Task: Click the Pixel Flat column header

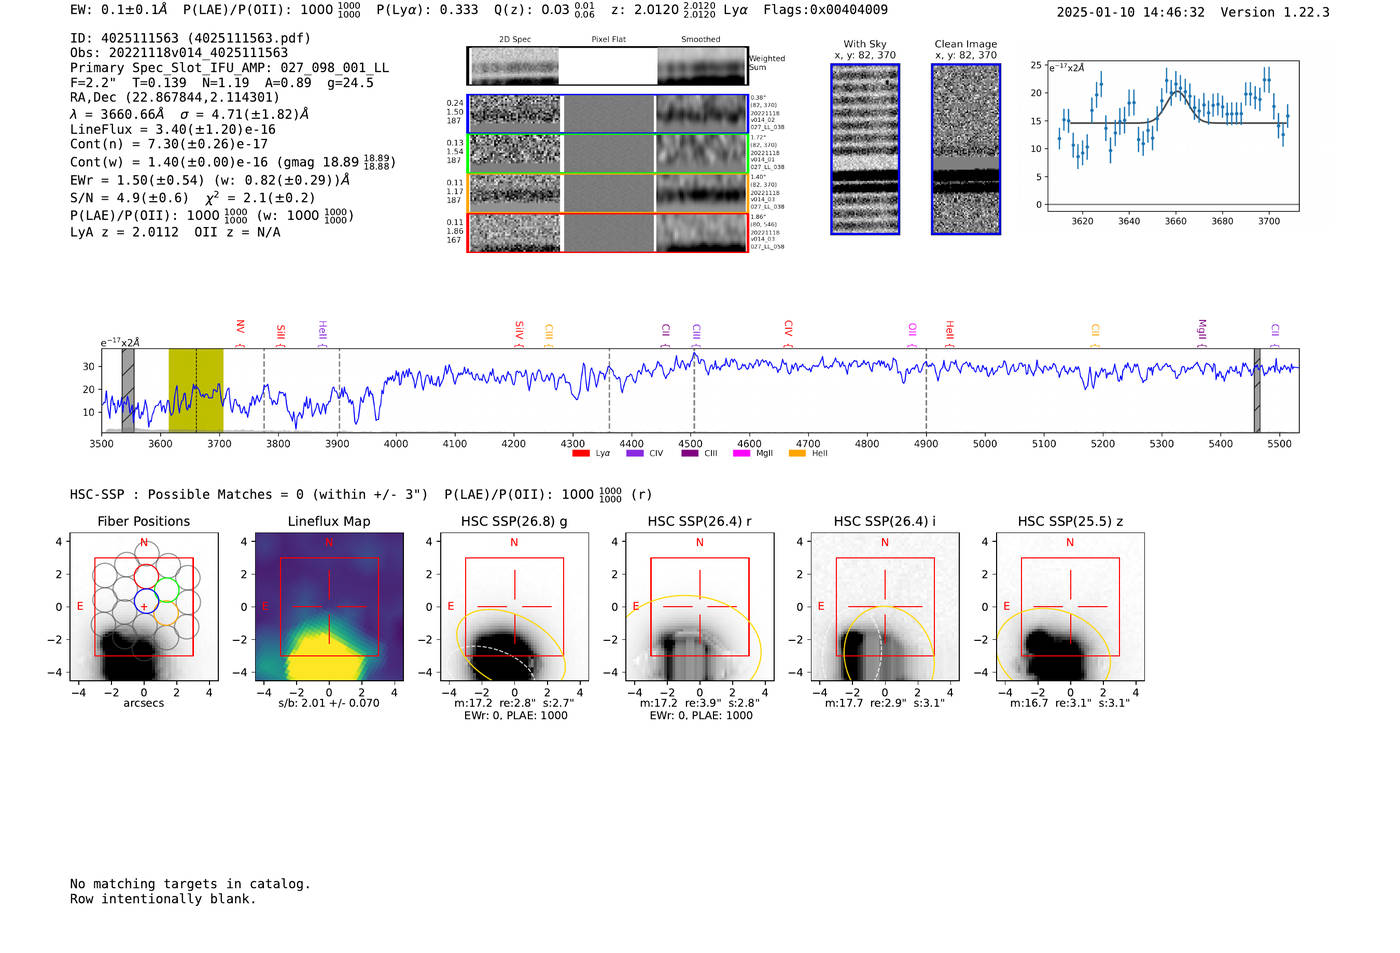Action: (608, 39)
